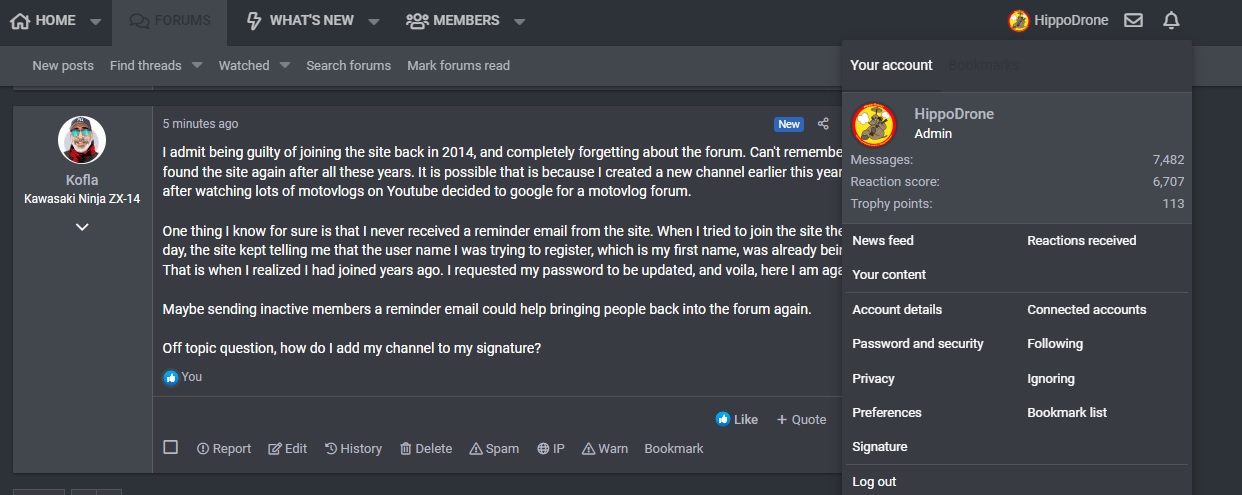Open the Find threads dropdown arrow
The width and height of the screenshot is (1242, 495).
[x=197, y=65]
